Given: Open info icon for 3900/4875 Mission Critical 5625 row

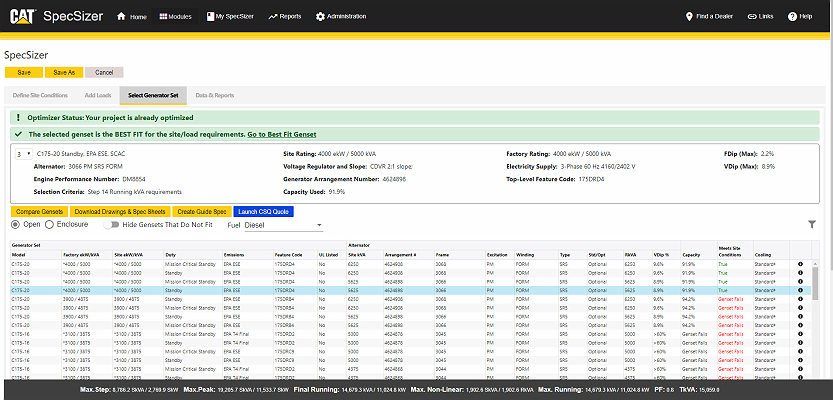Looking at the screenshot, I should [800, 325].
